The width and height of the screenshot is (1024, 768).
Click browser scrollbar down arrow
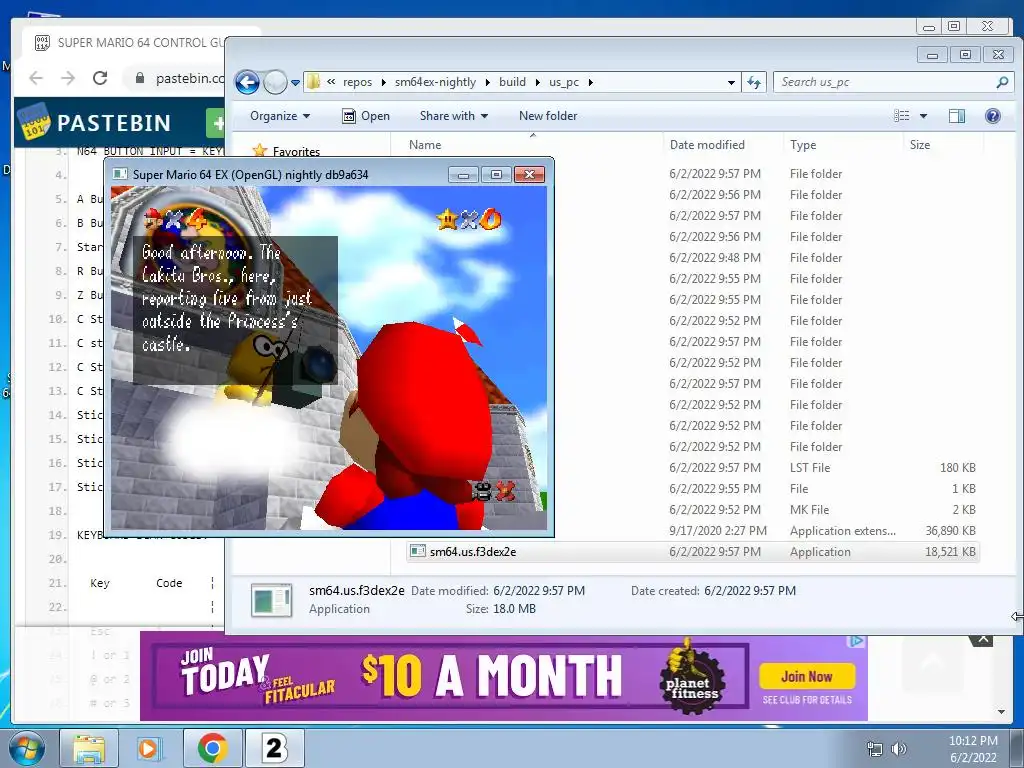[x=1001, y=712]
